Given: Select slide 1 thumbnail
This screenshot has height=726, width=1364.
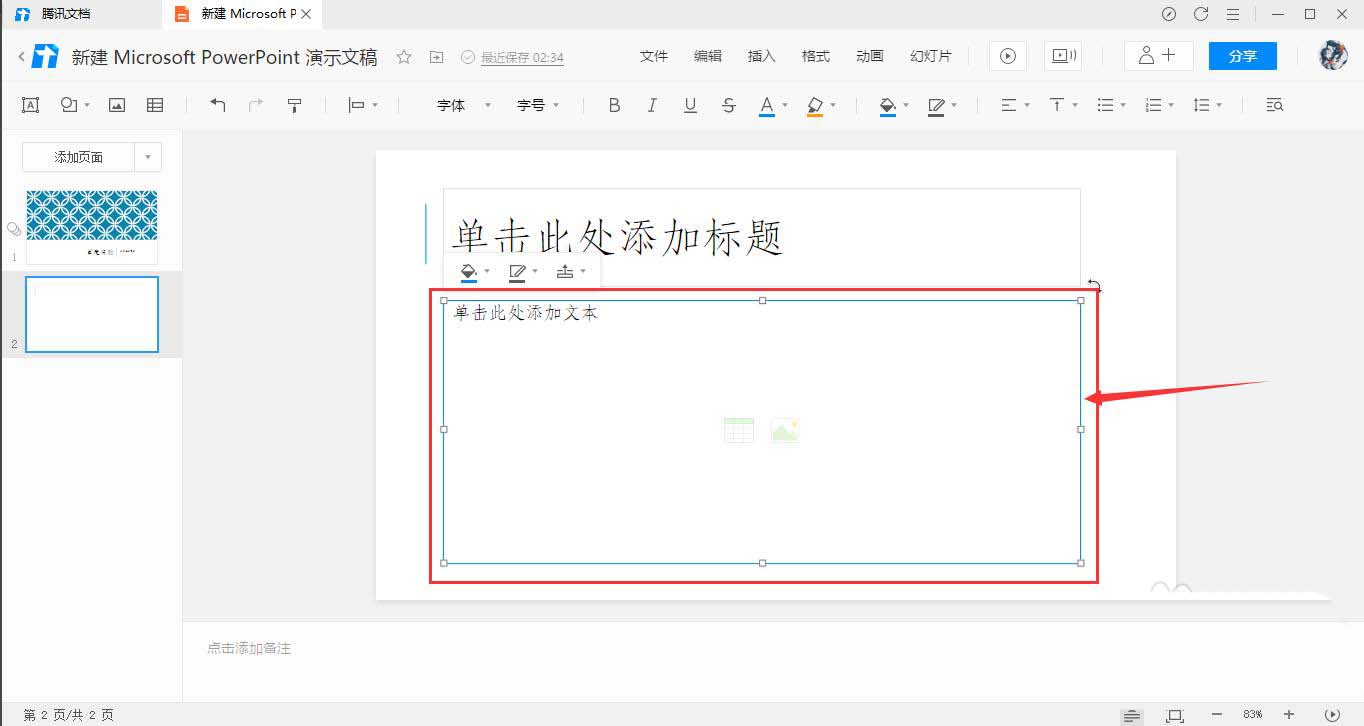Looking at the screenshot, I should pos(92,226).
